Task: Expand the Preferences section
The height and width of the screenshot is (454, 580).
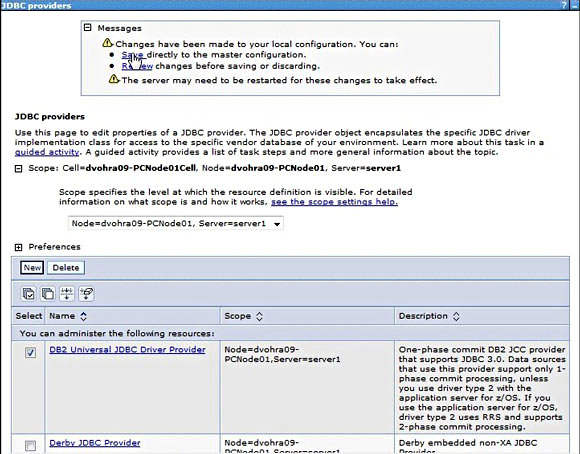Action: pos(18,247)
